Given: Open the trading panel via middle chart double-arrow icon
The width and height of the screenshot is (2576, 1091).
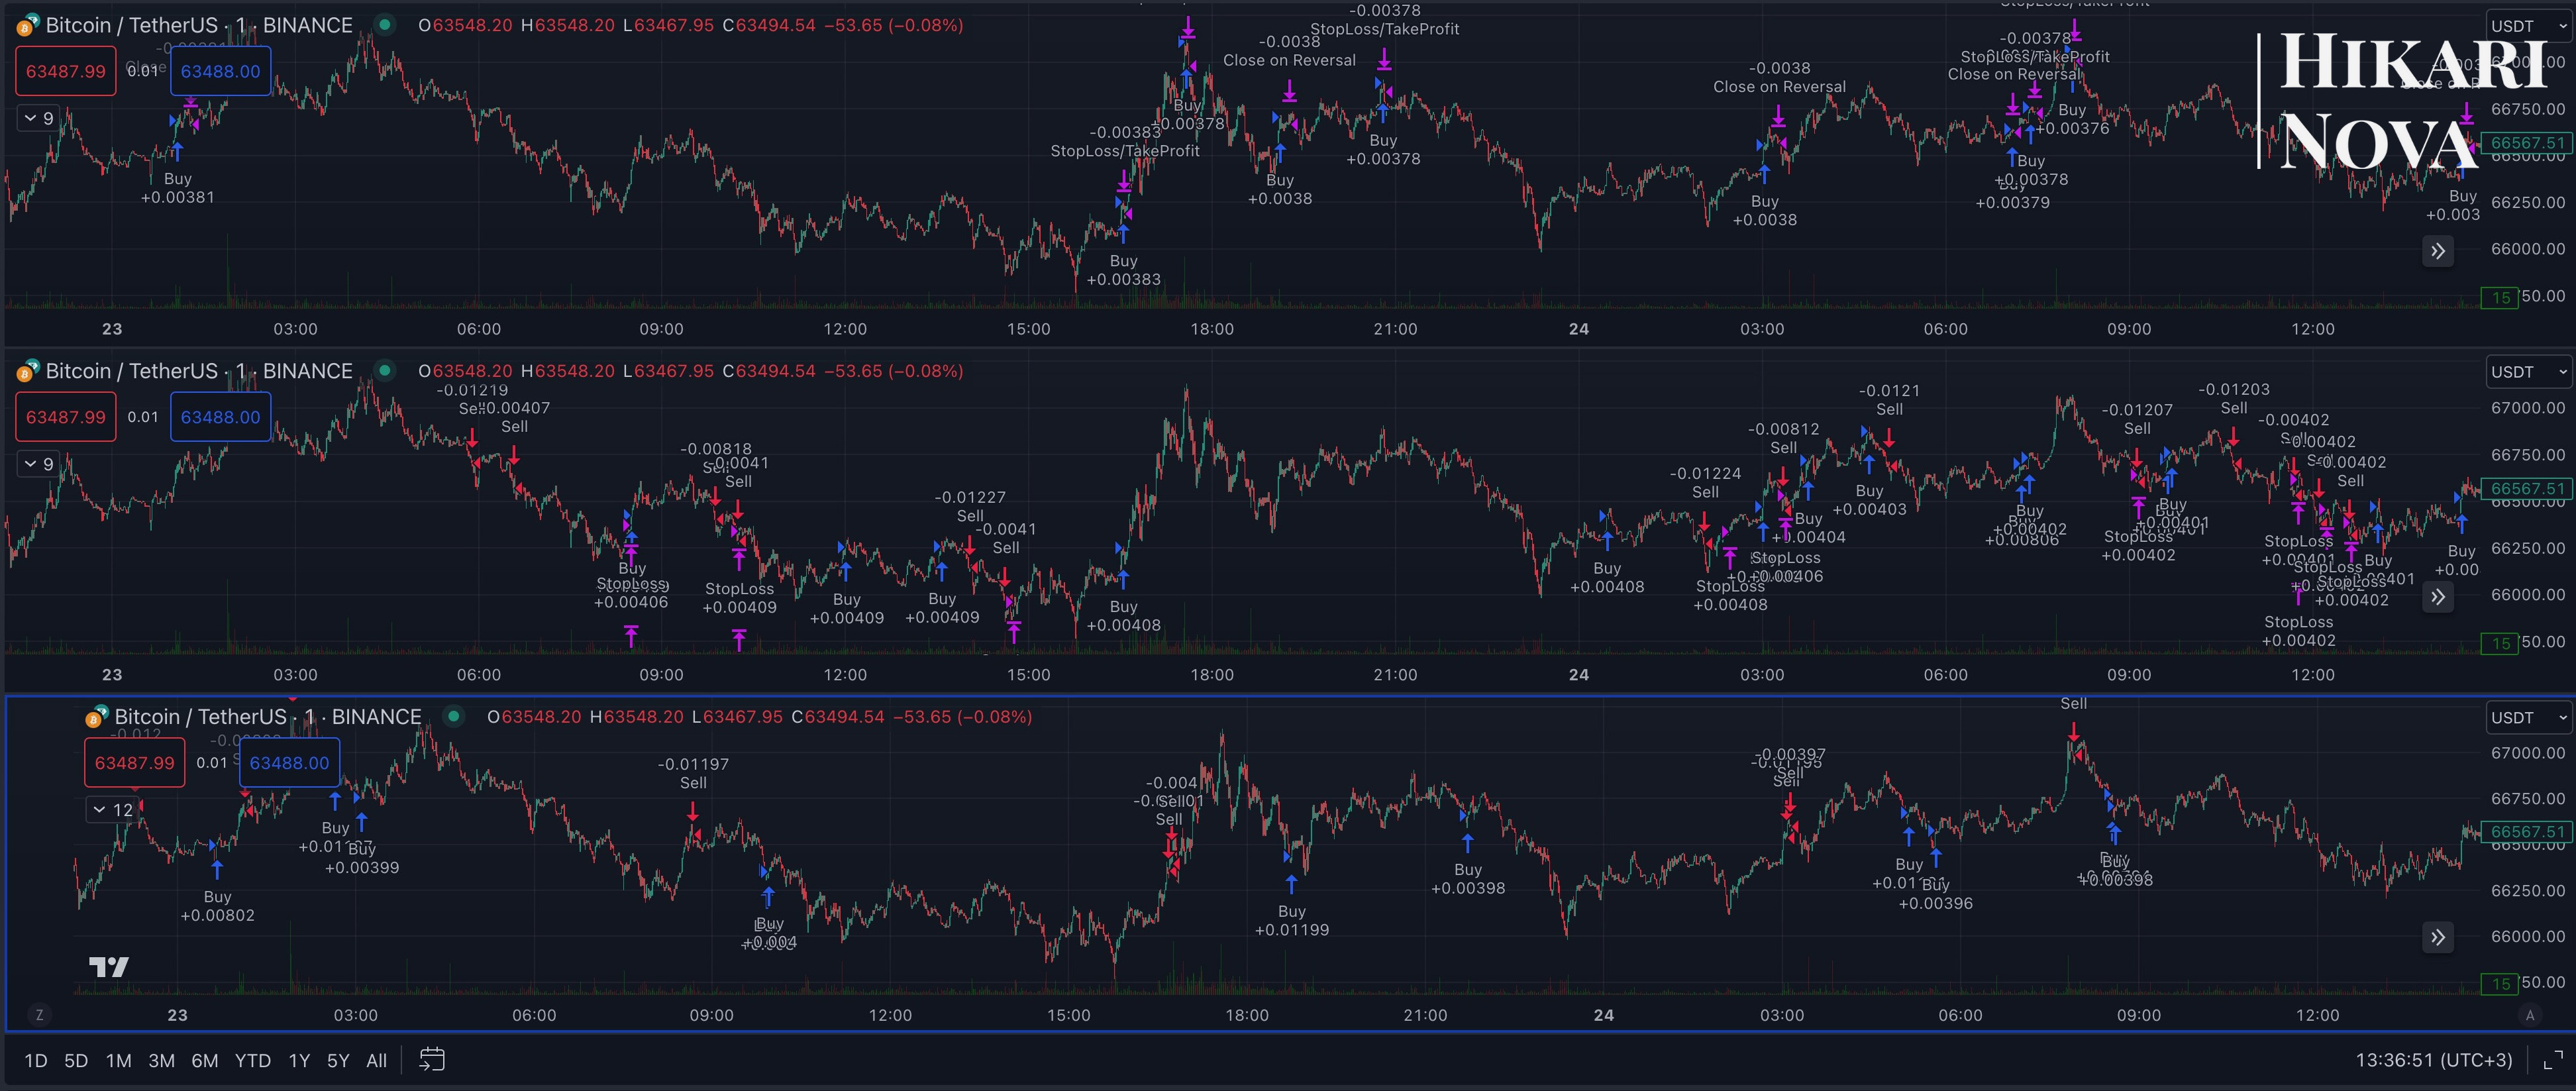Looking at the screenshot, I should tap(2438, 597).
